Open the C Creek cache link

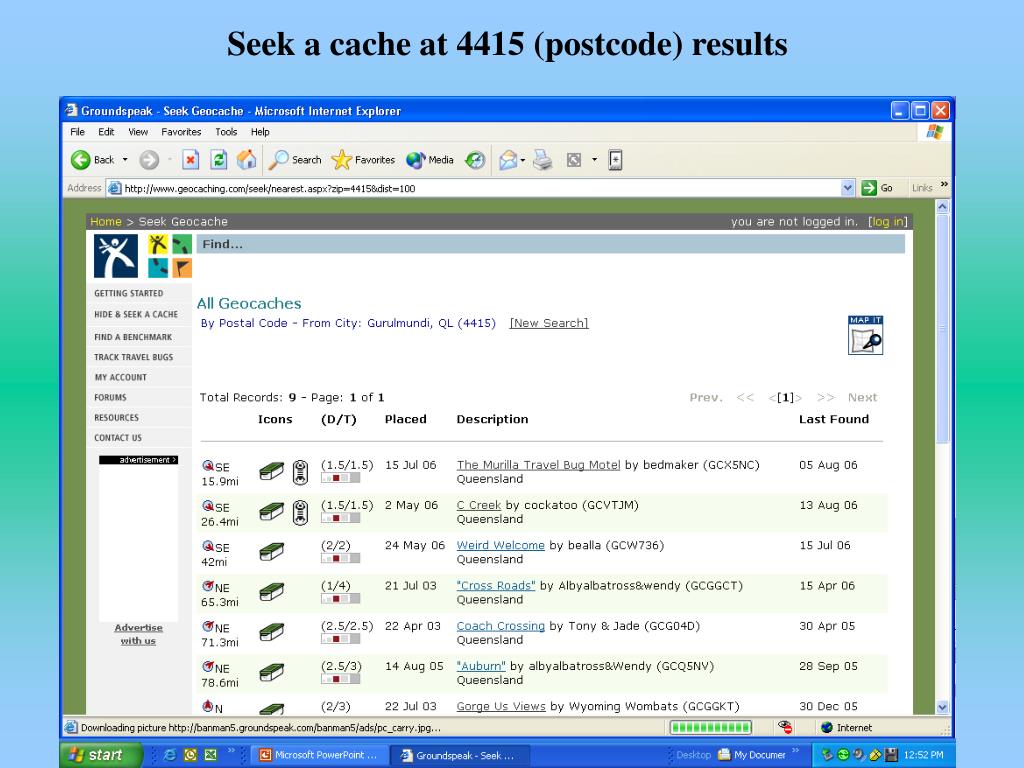click(479, 505)
